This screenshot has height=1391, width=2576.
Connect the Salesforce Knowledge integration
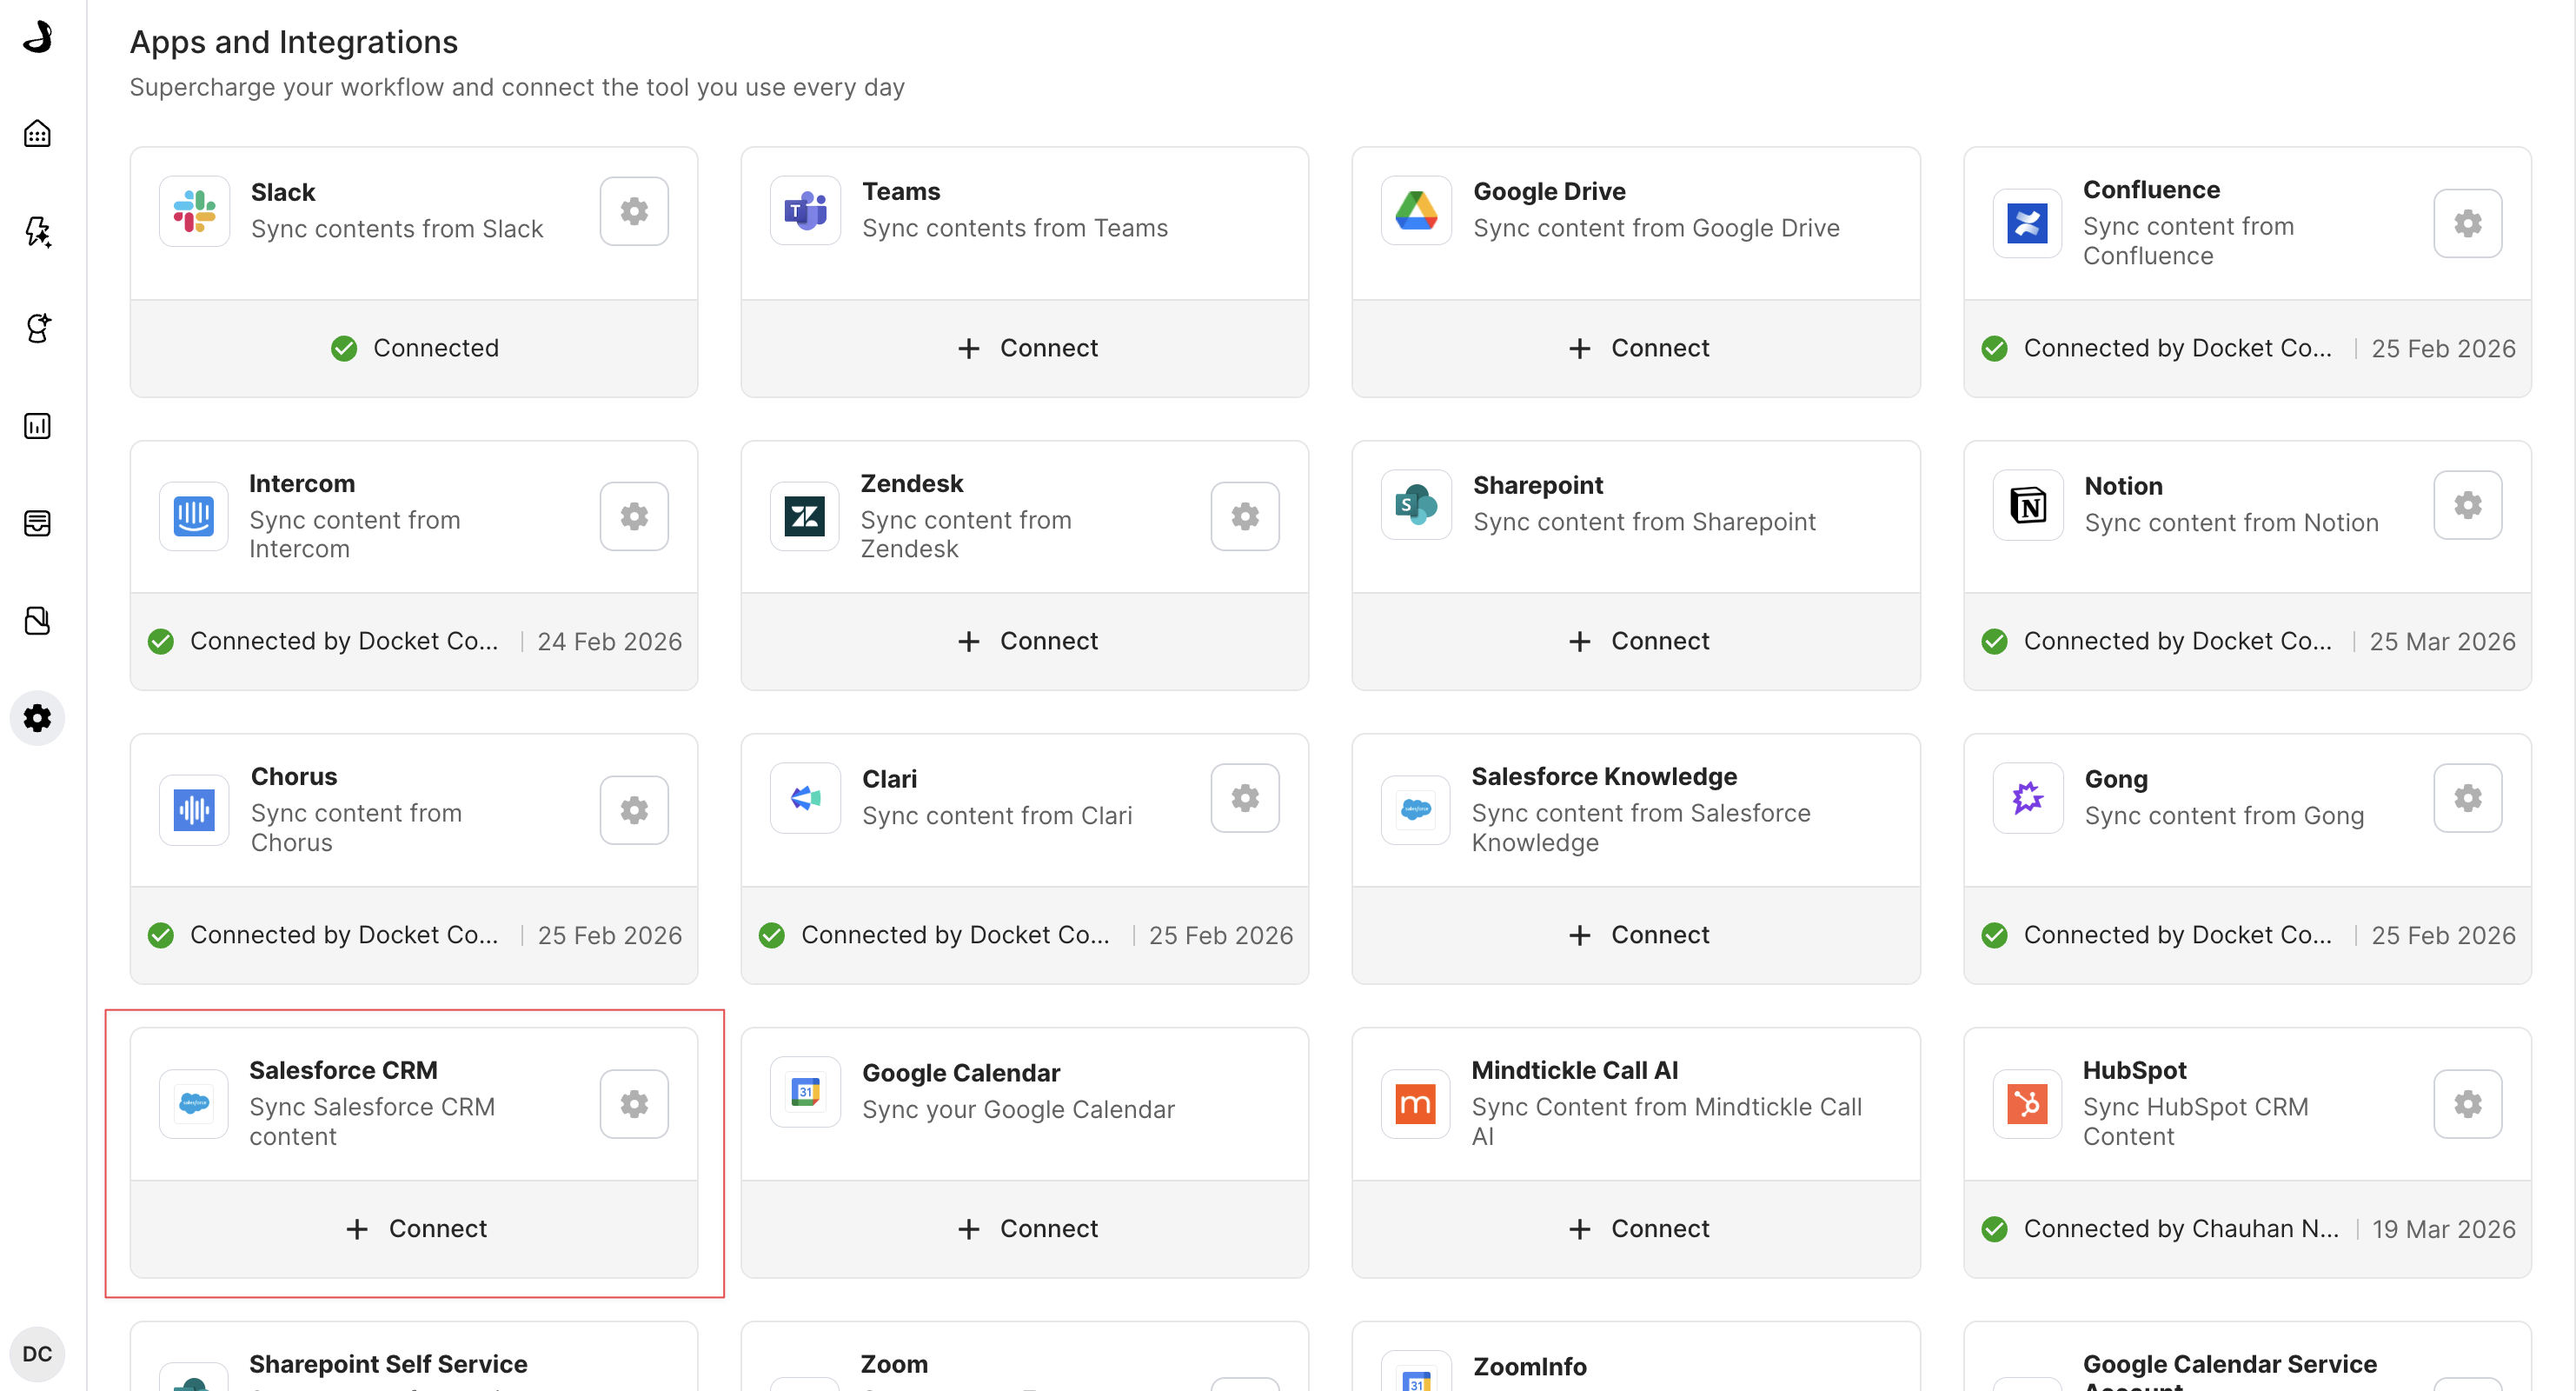tap(1636, 935)
